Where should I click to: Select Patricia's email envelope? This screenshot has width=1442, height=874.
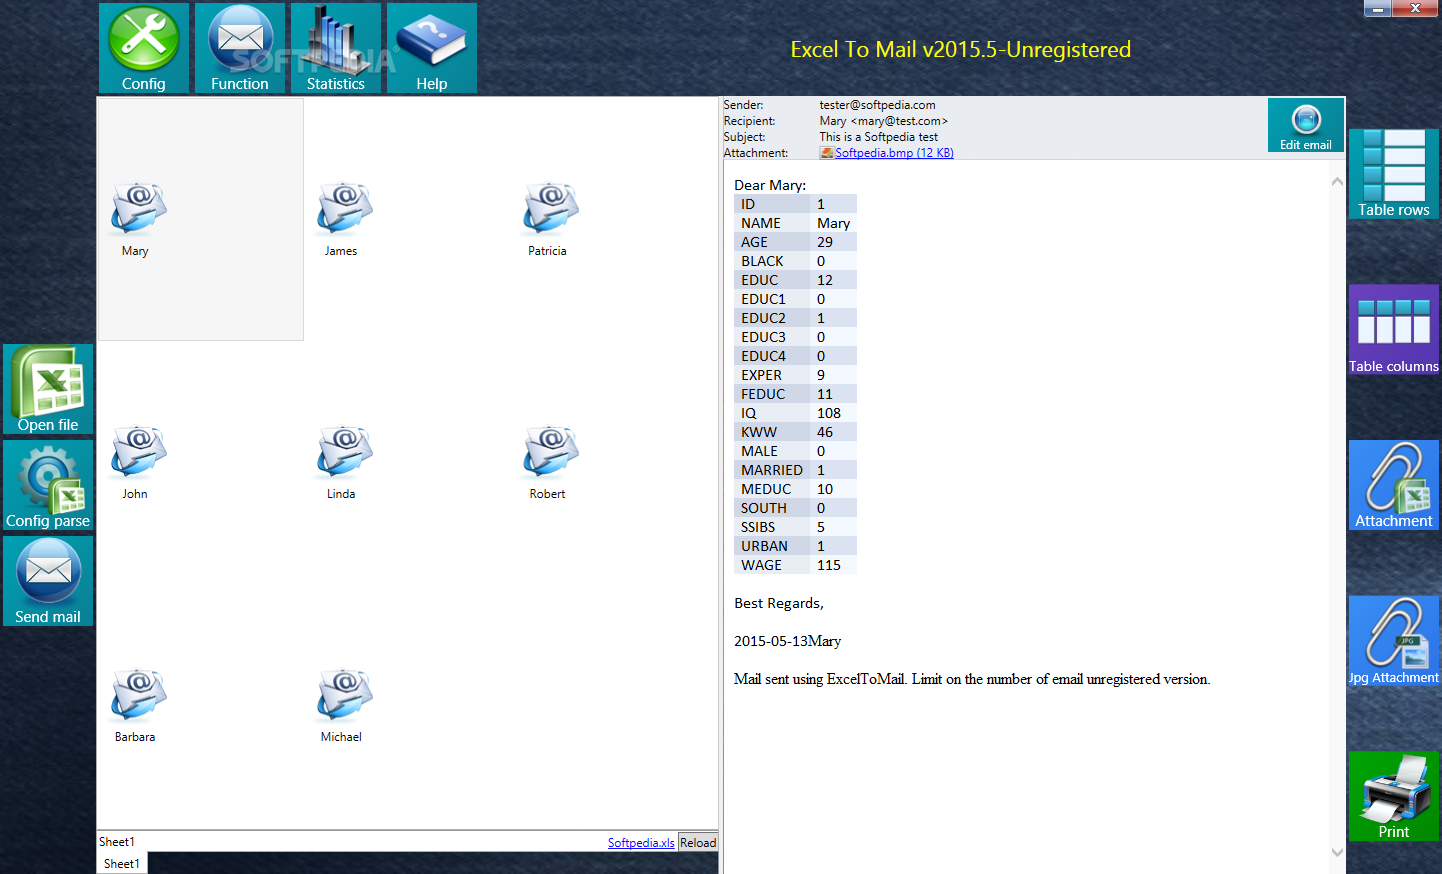tap(550, 208)
